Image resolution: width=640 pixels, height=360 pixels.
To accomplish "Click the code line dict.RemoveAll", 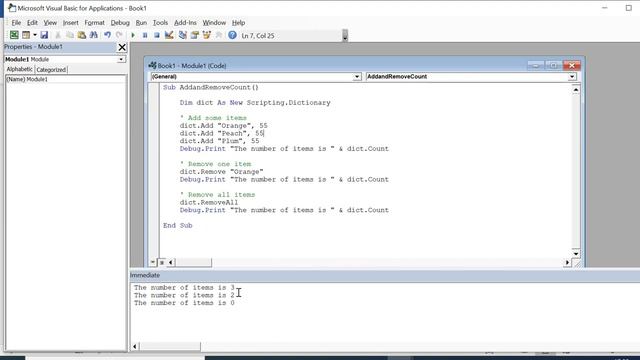I will pyautogui.click(x=209, y=202).
